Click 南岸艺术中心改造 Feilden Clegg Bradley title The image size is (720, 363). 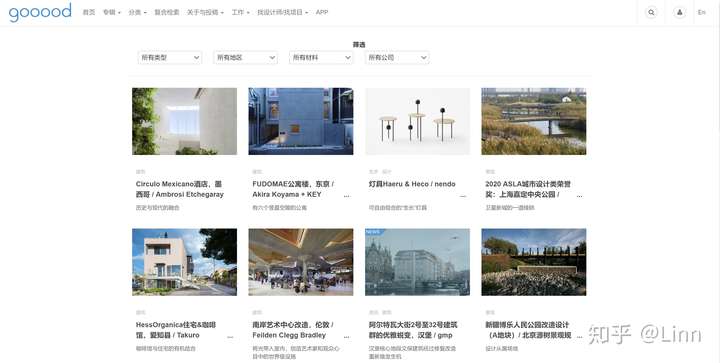292,330
